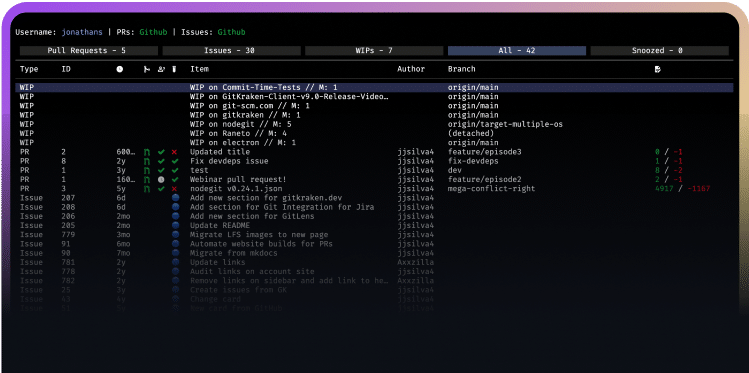The height and width of the screenshot is (373, 749).
Task: Select the Webinar pull request! row
Action: 374,180
